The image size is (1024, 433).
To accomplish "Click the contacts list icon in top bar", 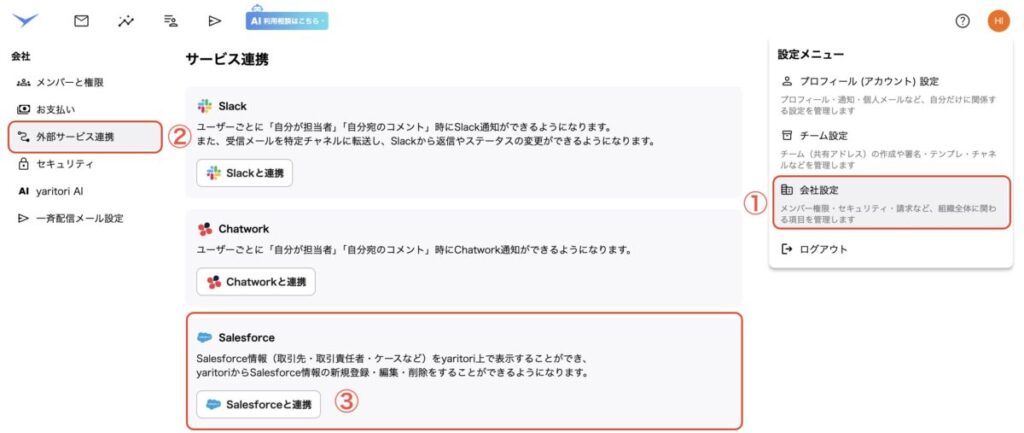I will [x=170, y=20].
